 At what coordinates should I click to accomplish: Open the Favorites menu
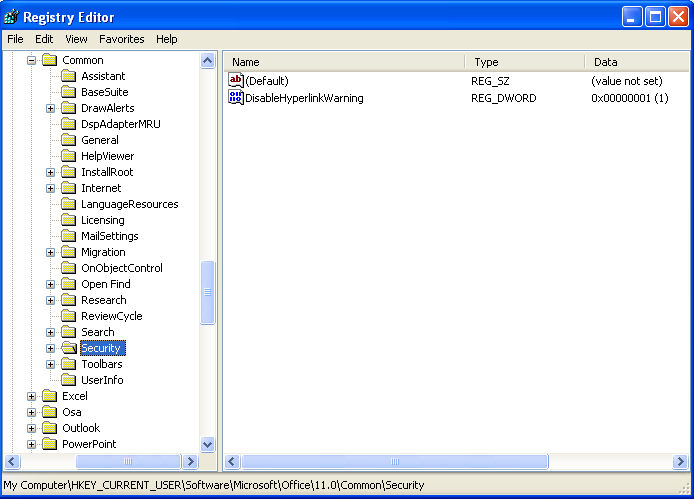121,39
